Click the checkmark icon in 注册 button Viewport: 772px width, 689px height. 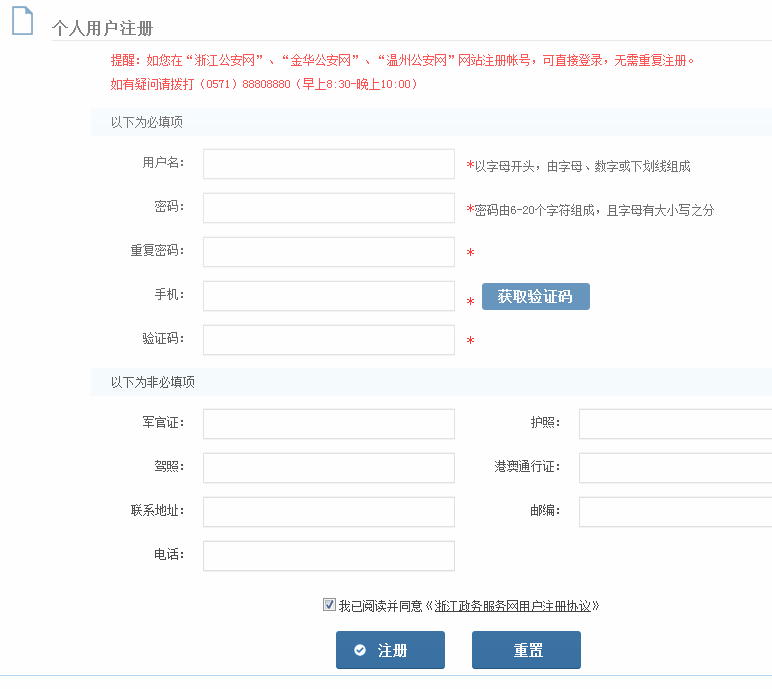pyautogui.click(x=360, y=651)
